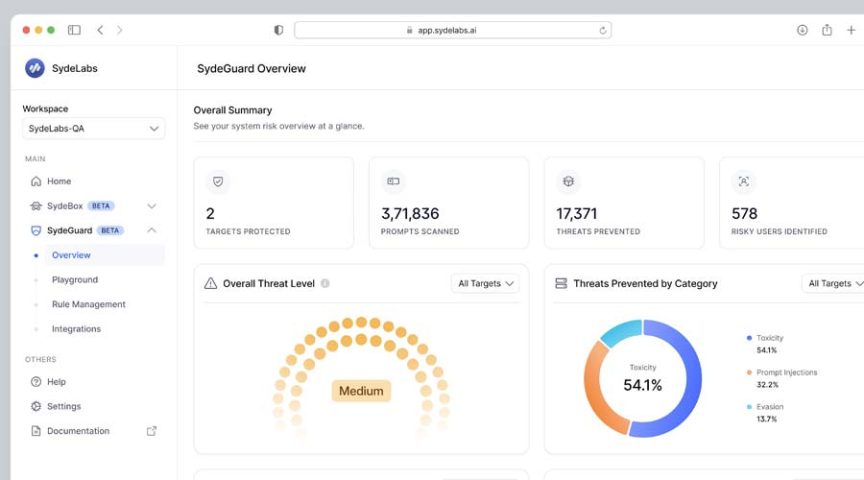Click the icon on the Threats Prevented card

568,181
